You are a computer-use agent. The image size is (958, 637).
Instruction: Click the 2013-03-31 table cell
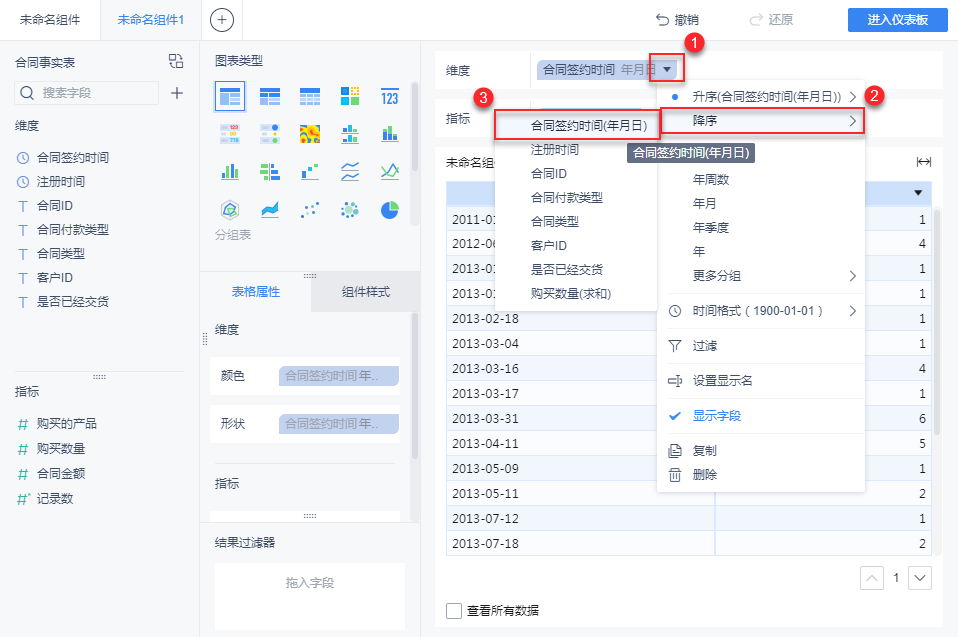coord(580,418)
